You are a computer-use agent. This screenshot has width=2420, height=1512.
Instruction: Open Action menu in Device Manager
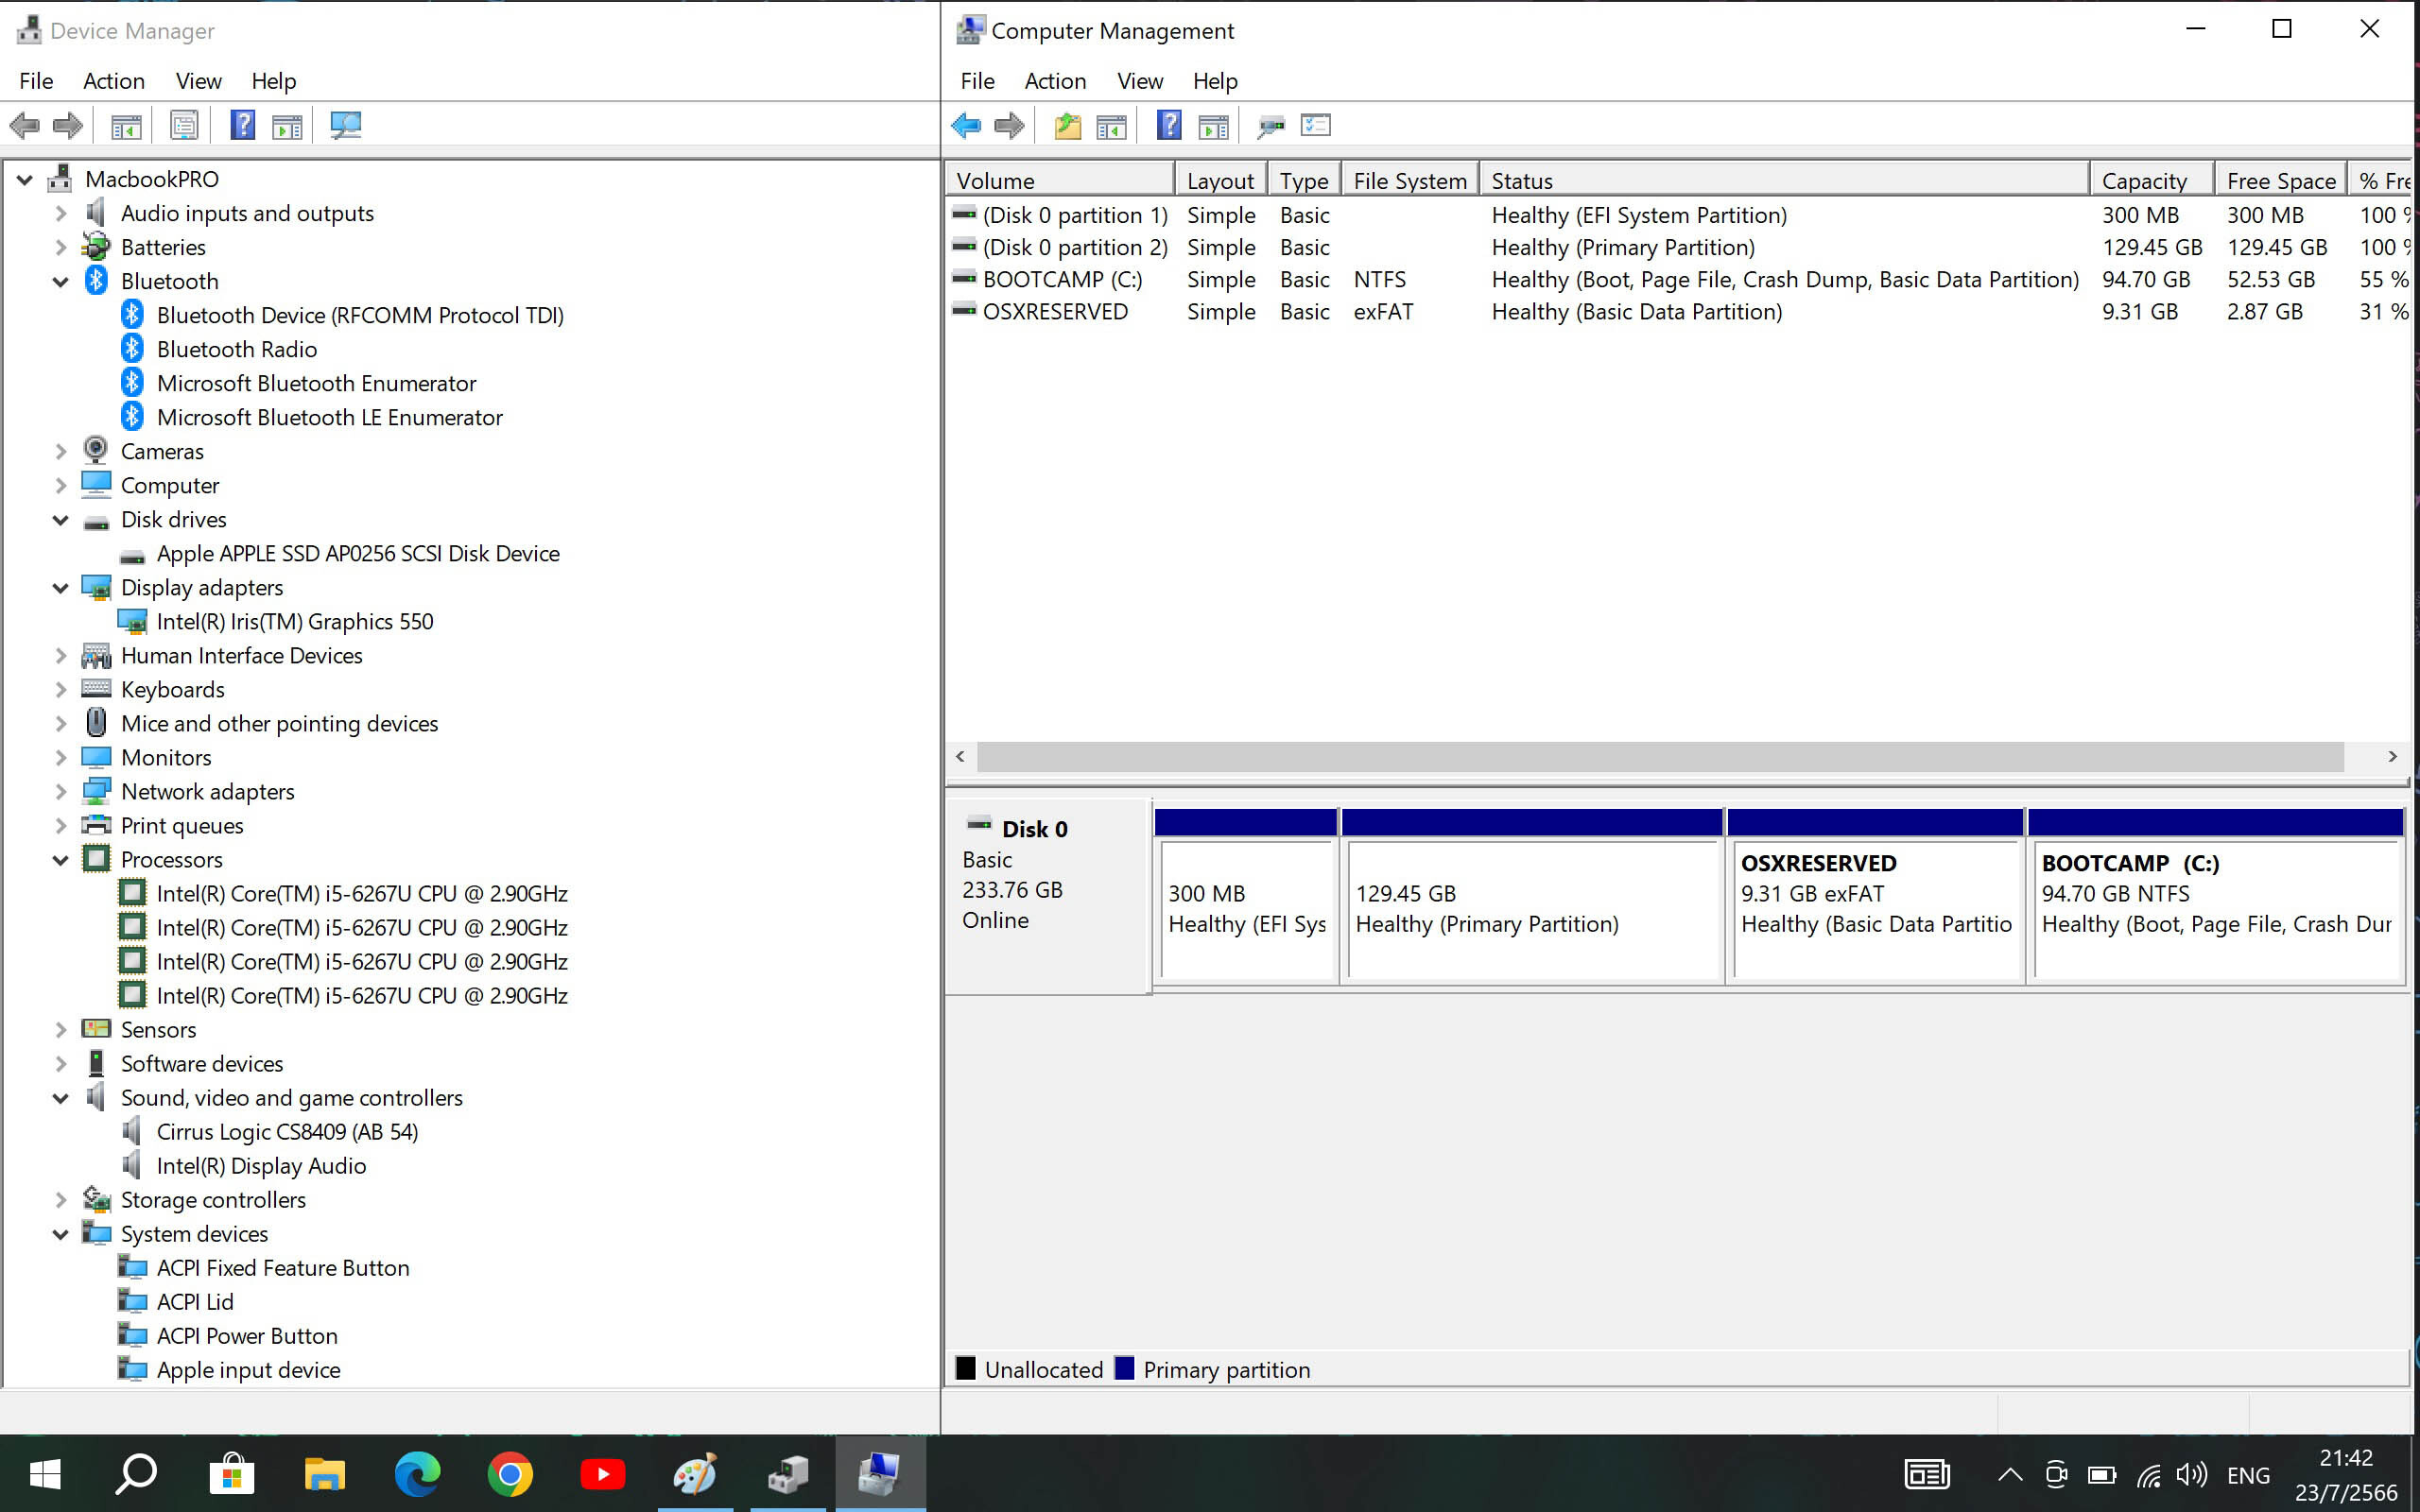tap(114, 81)
